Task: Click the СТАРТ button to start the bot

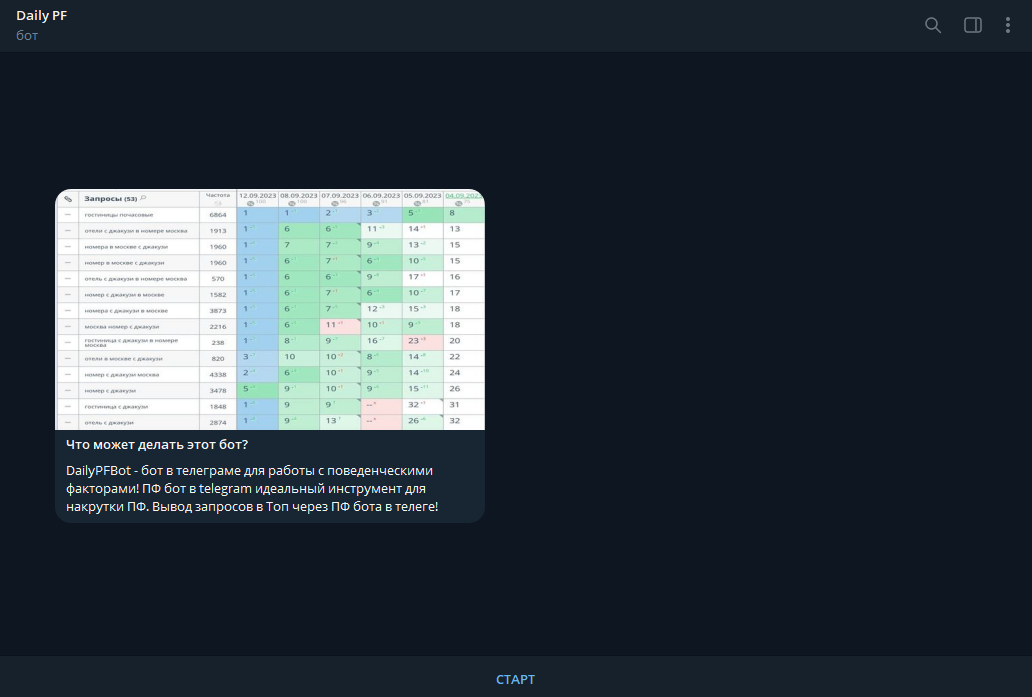Action: click(x=515, y=679)
